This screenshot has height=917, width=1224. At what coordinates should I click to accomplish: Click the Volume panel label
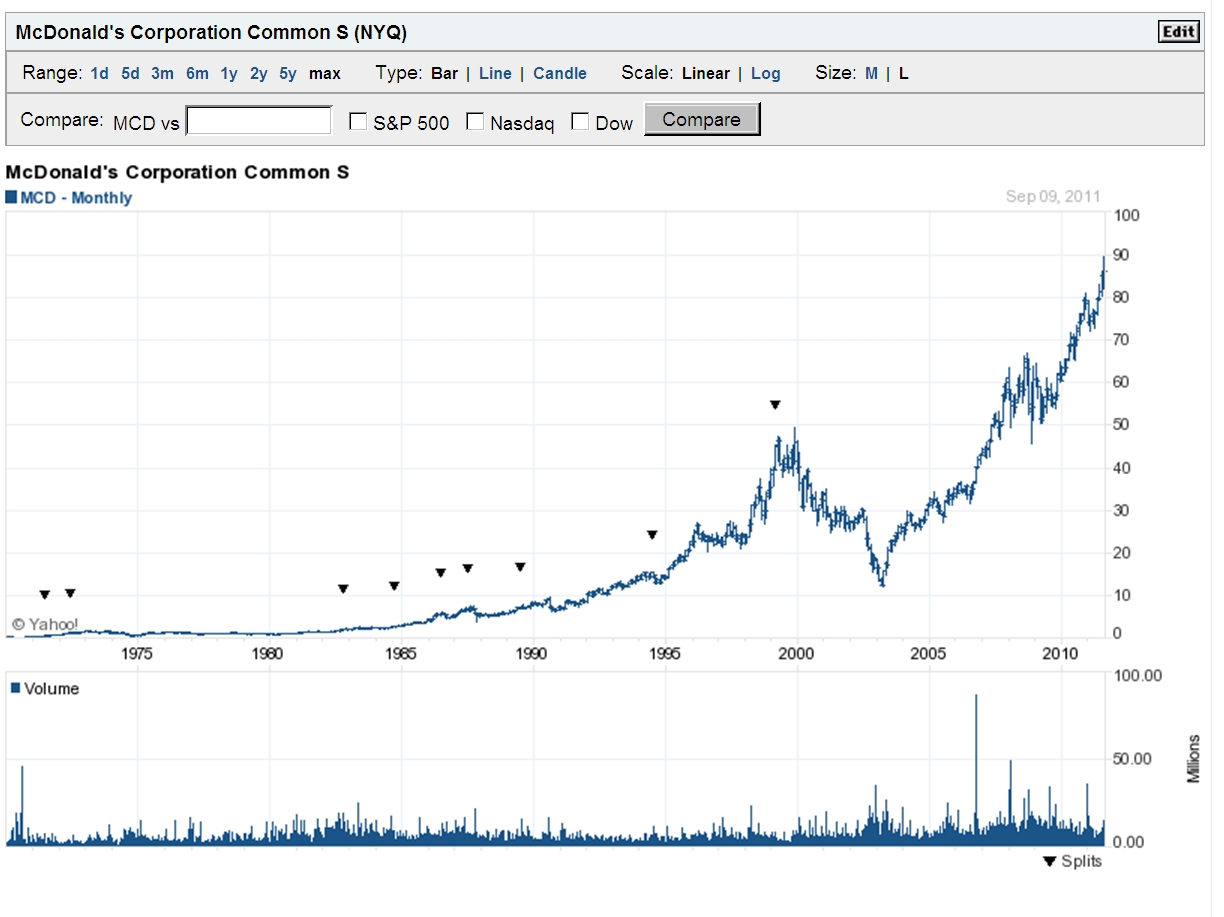[x=51, y=689]
